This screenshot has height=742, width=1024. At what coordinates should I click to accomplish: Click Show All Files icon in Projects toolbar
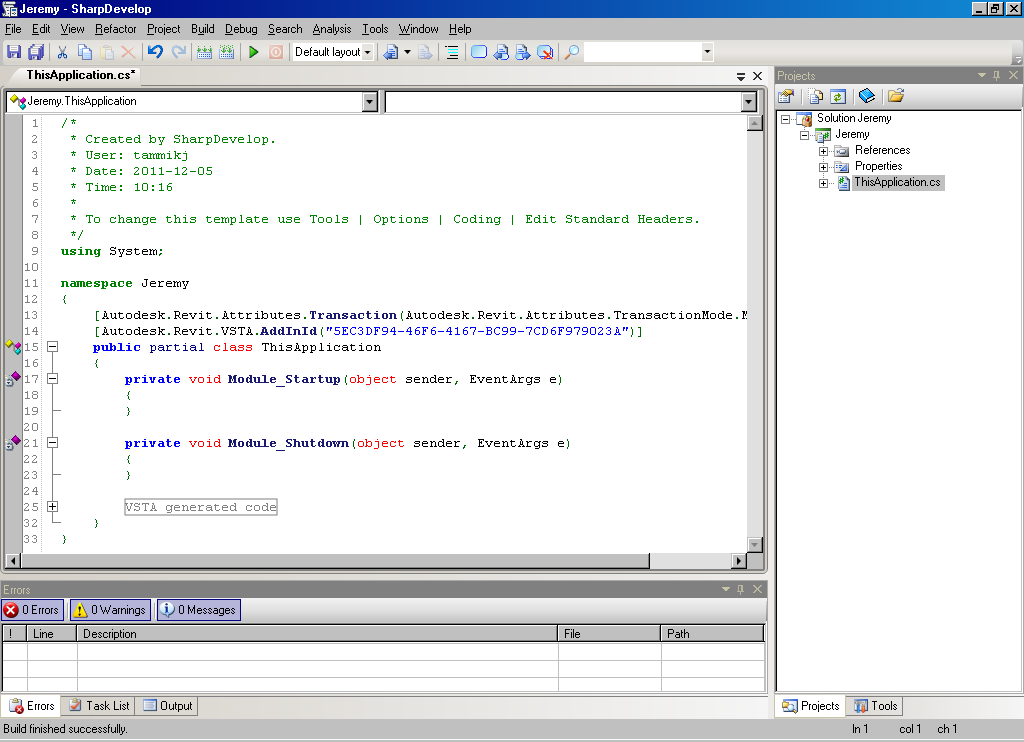tap(816, 96)
